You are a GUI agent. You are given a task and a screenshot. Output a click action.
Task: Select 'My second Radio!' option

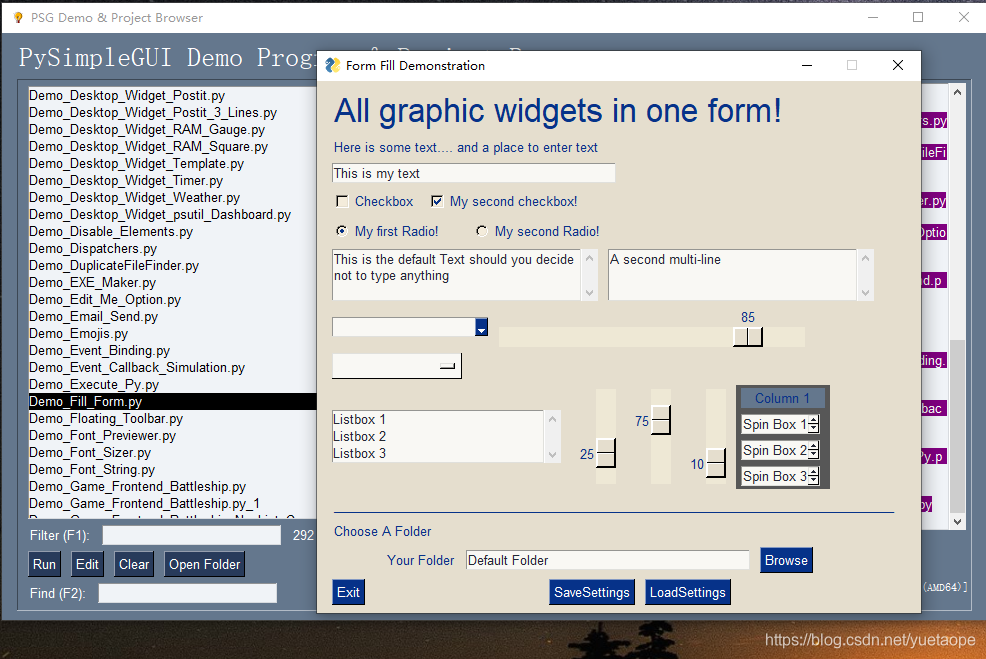pyautogui.click(x=482, y=231)
